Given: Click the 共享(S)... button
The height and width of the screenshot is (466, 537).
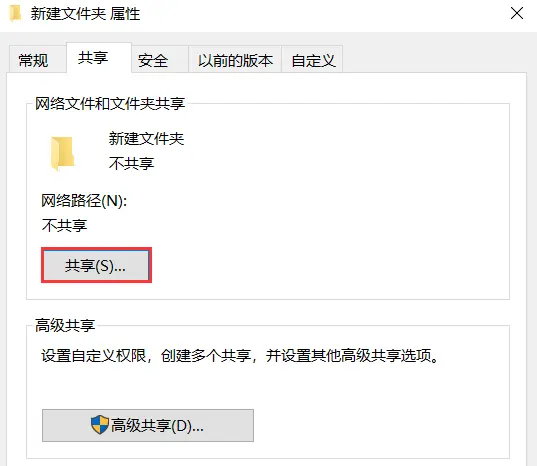Looking at the screenshot, I should (96, 265).
